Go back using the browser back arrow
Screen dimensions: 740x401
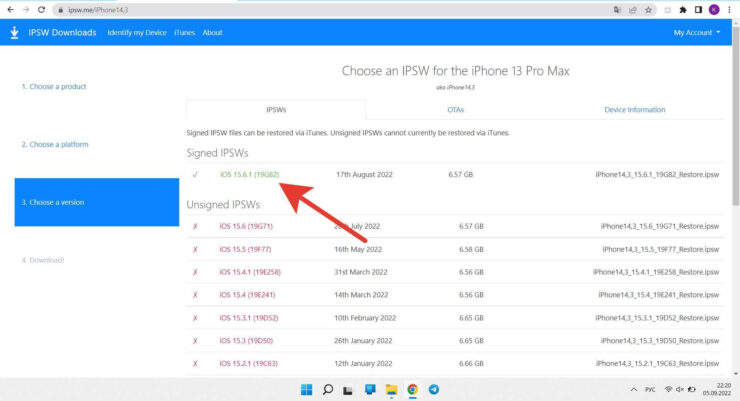point(8,9)
